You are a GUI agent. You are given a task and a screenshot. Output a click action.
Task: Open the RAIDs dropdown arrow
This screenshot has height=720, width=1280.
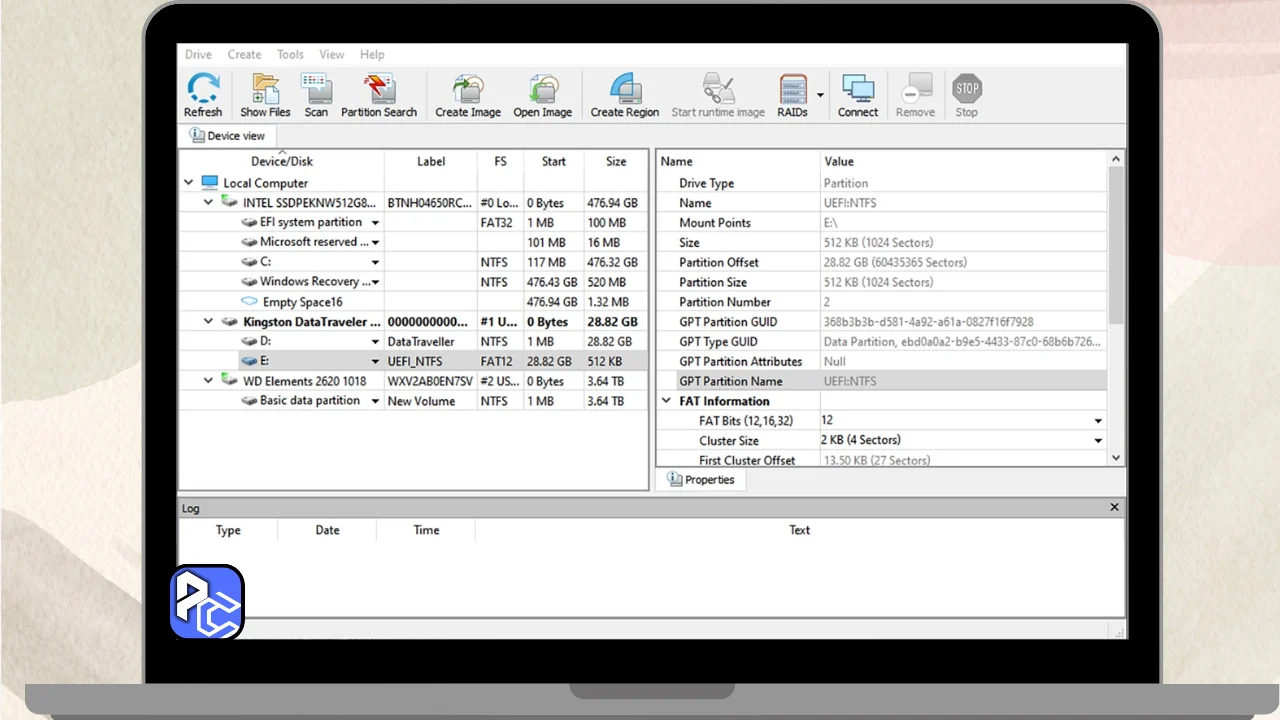click(820, 96)
